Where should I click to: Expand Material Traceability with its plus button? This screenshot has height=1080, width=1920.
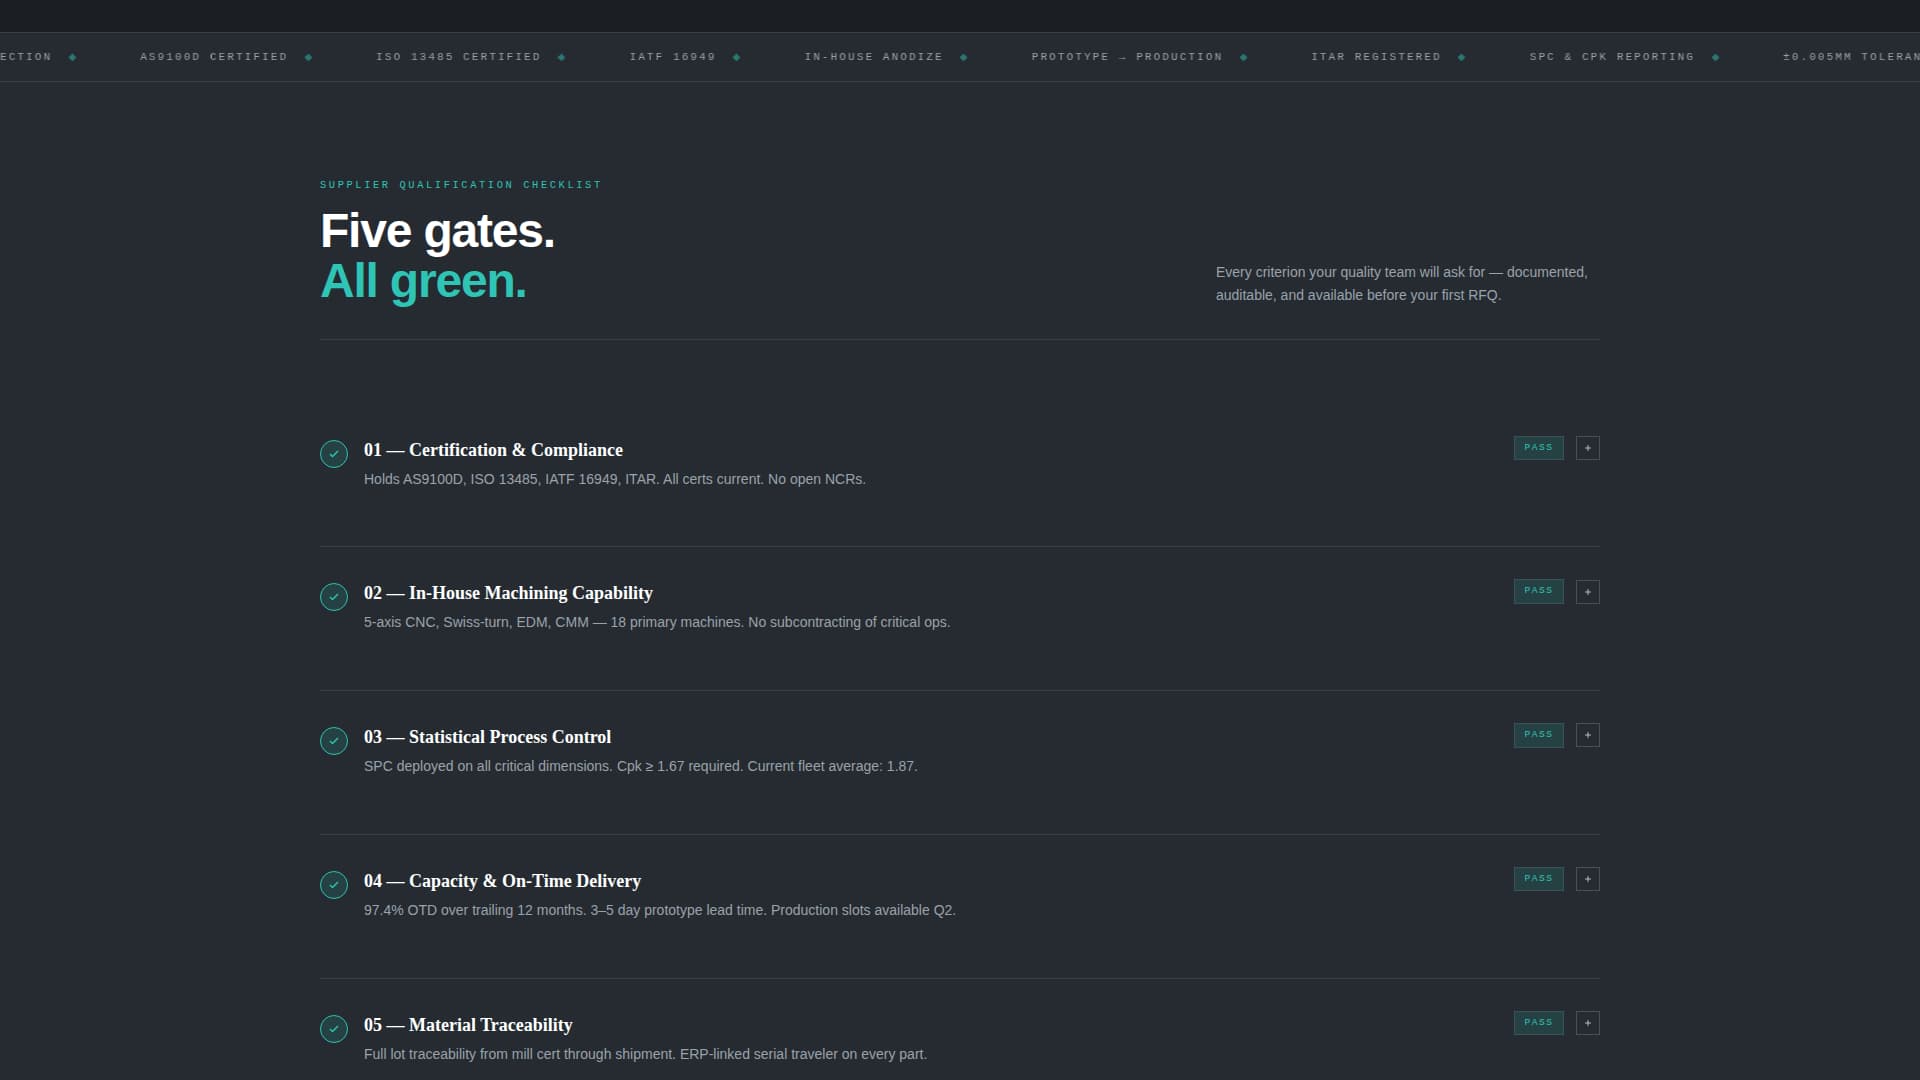tap(1587, 1022)
